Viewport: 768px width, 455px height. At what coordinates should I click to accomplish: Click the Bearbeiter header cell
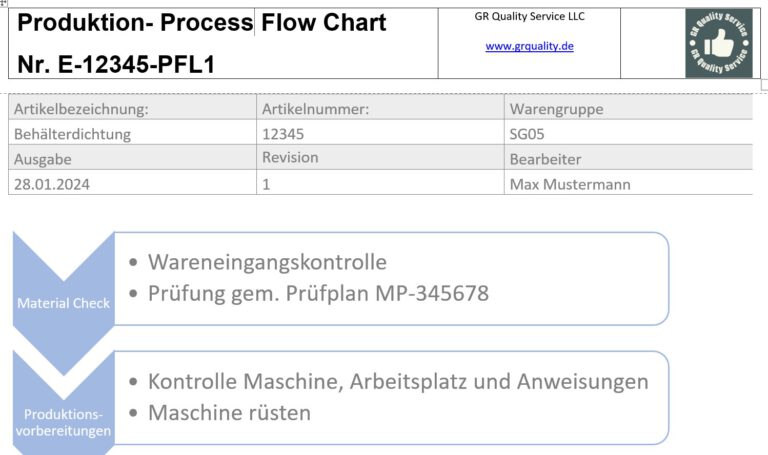click(x=628, y=158)
